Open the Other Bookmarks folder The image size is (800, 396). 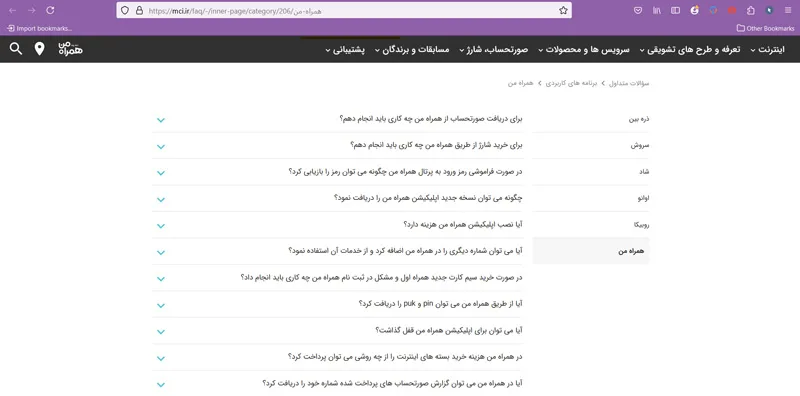pos(765,29)
